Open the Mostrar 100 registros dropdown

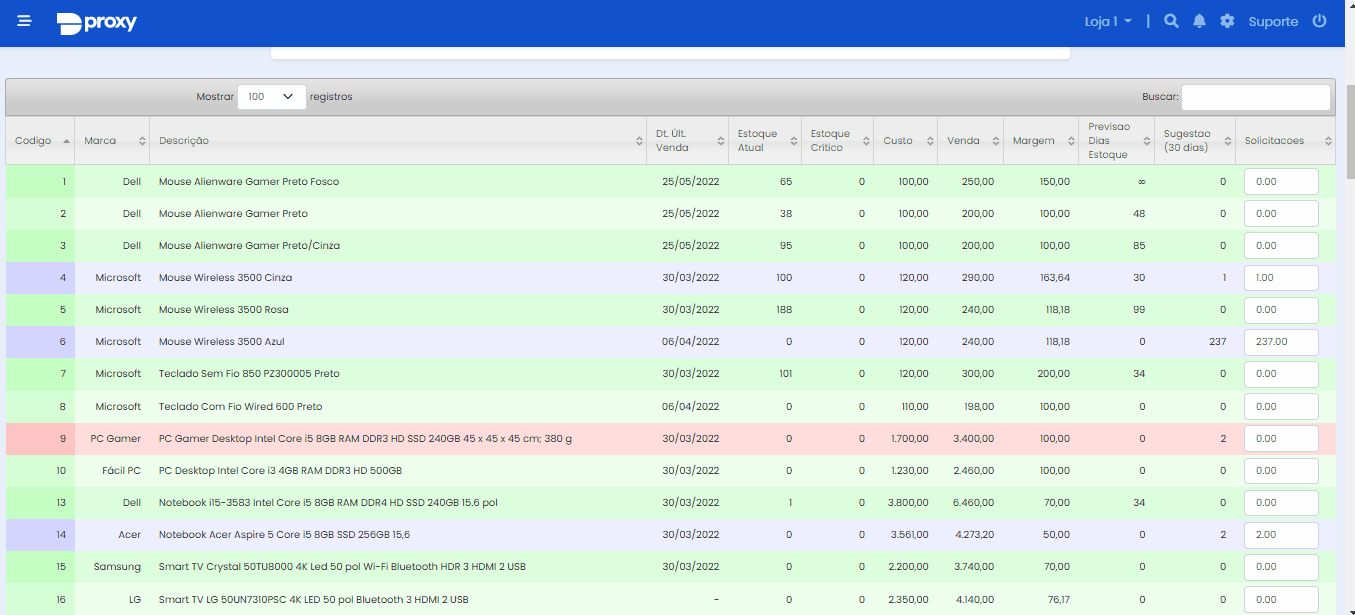tap(272, 97)
